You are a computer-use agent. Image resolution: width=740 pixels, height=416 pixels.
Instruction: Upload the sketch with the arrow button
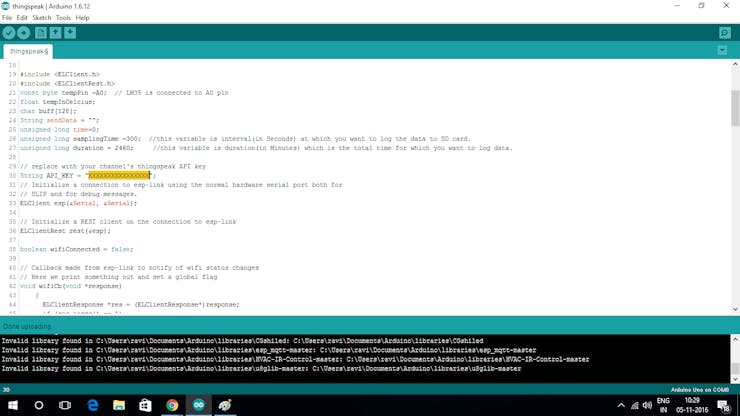pyautogui.click(x=24, y=33)
